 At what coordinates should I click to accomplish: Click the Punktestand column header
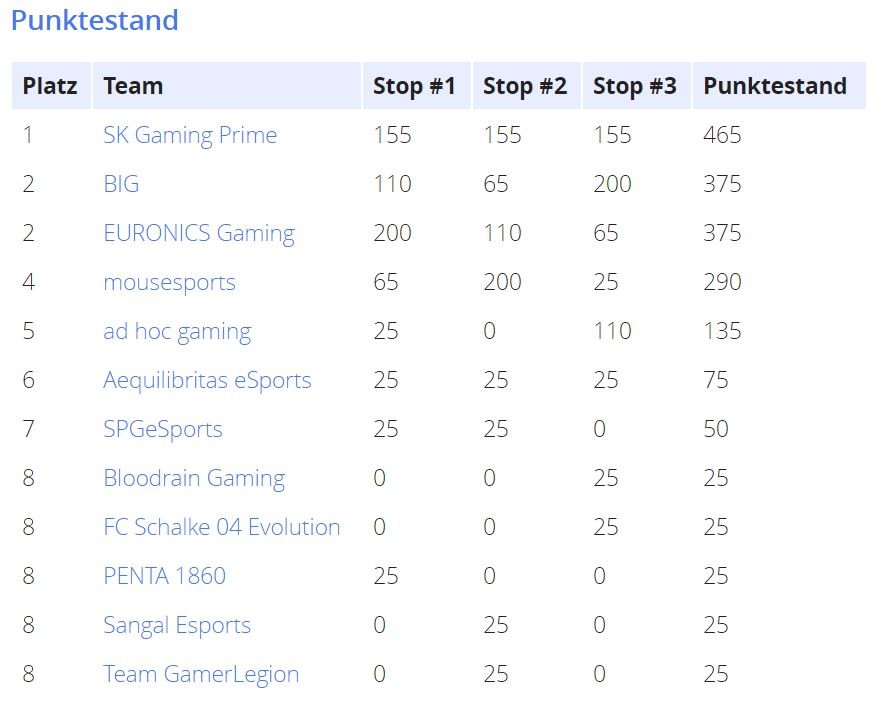click(775, 86)
